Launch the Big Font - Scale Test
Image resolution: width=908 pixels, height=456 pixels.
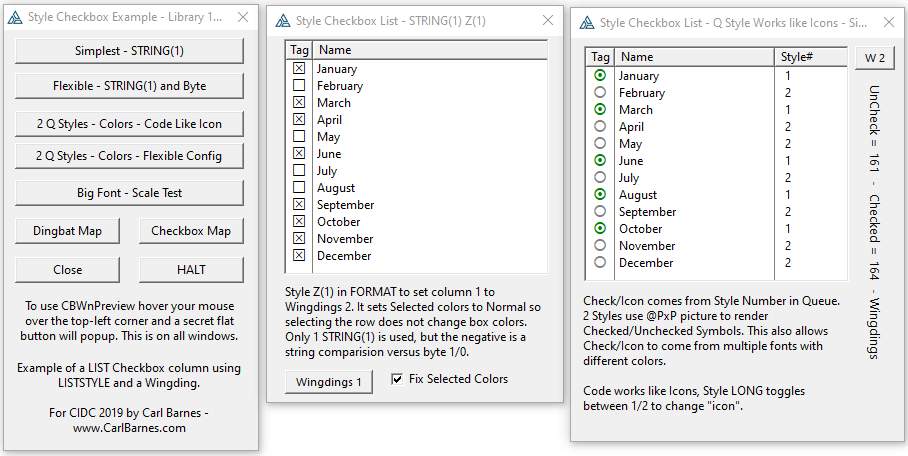[130, 192]
